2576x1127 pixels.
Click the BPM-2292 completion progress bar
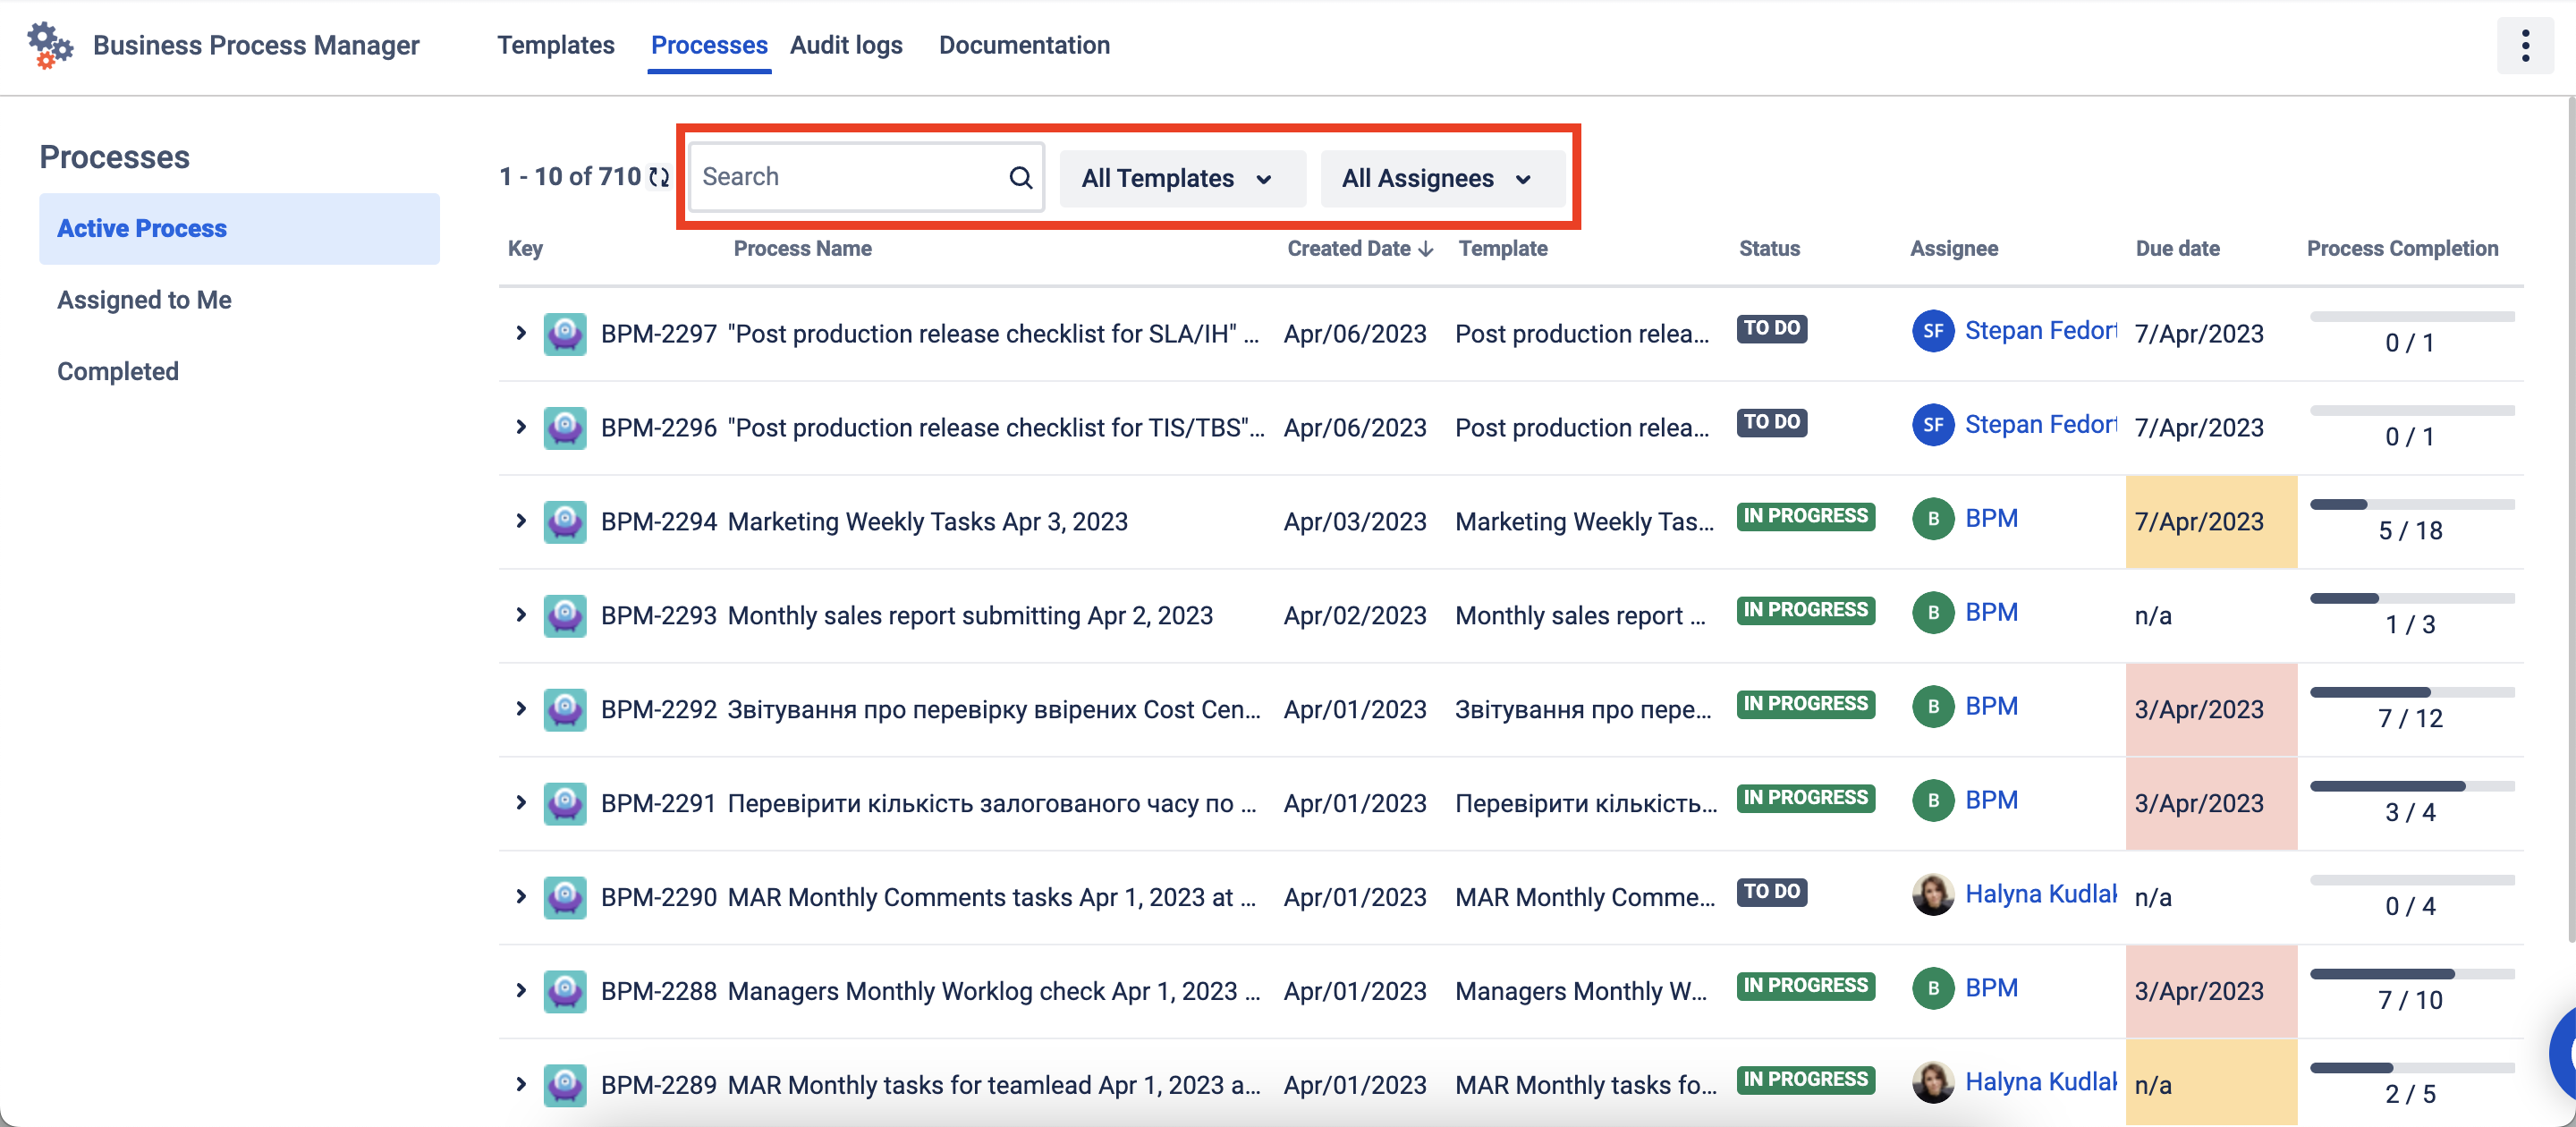pos(2410,692)
